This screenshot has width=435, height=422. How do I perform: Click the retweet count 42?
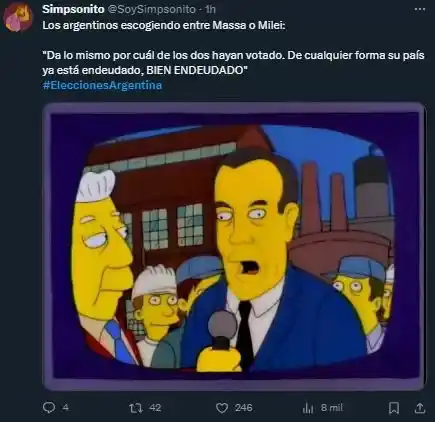(155, 408)
